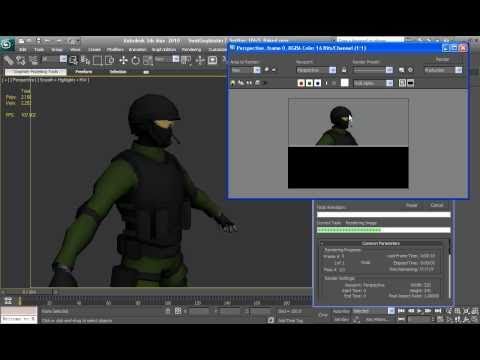The width and height of the screenshot is (480, 360).
Task: Open the Time Configuration icon
Action: 441,319
